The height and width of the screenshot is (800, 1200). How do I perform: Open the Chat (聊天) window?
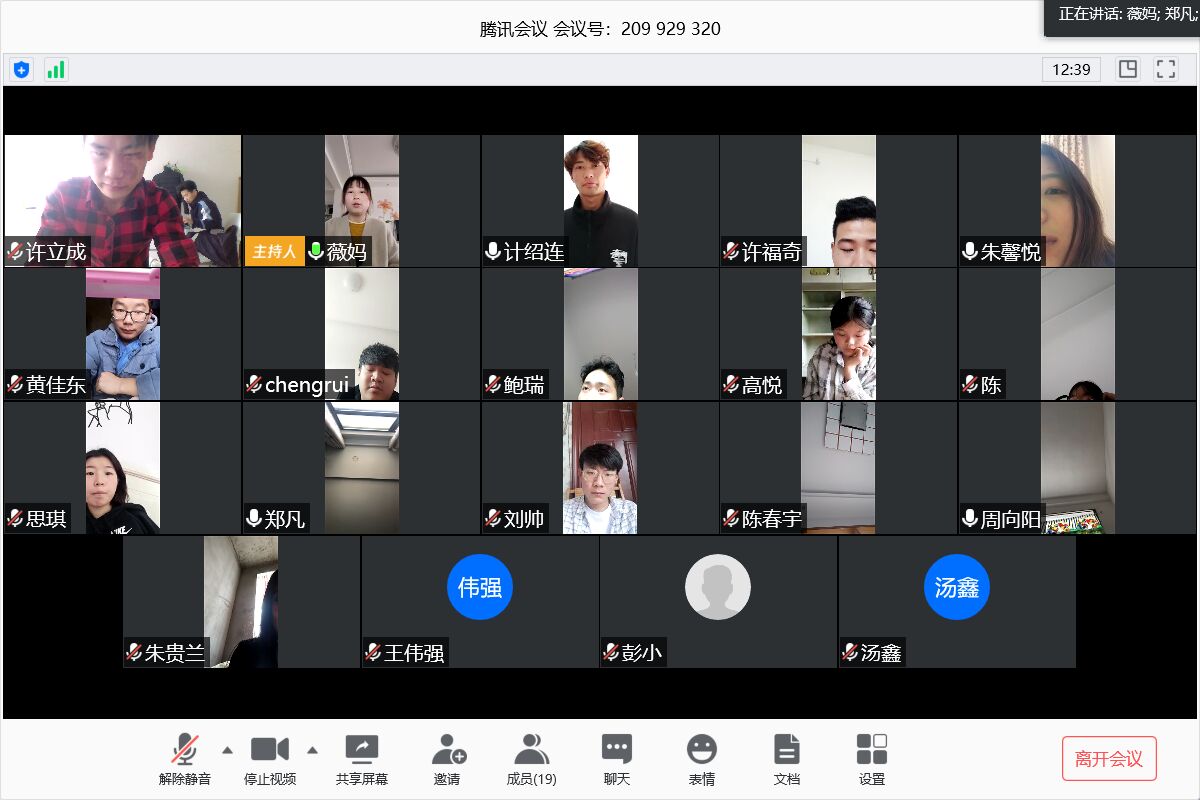[616, 759]
